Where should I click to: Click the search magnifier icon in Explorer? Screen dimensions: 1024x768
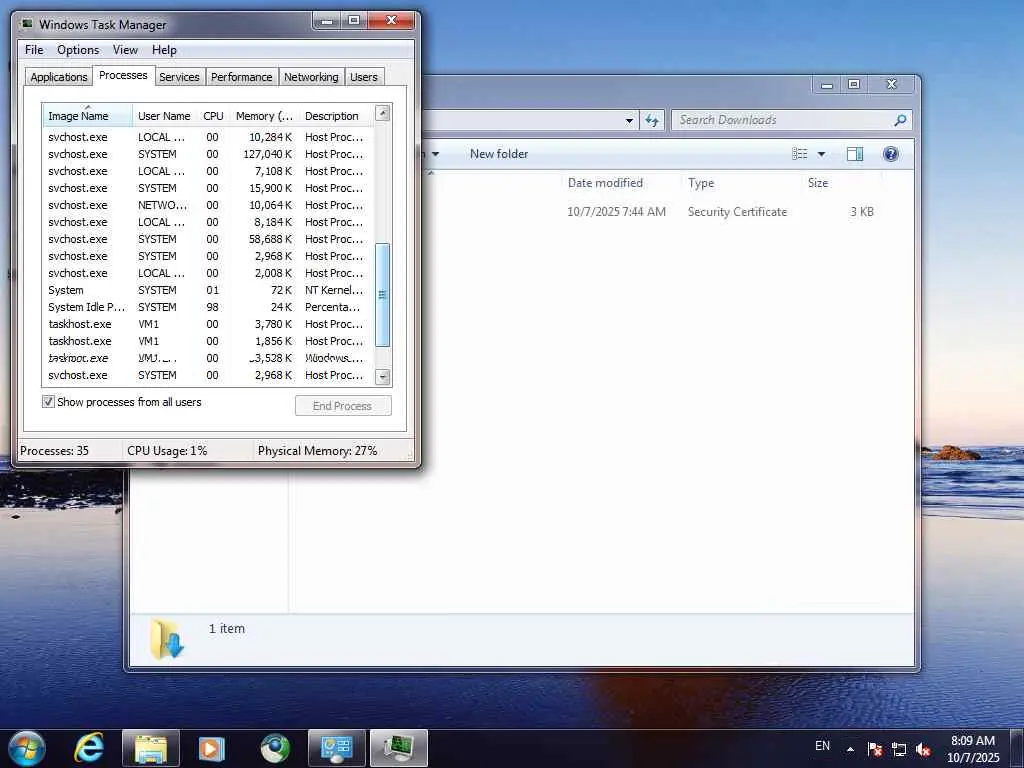pos(900,120)
